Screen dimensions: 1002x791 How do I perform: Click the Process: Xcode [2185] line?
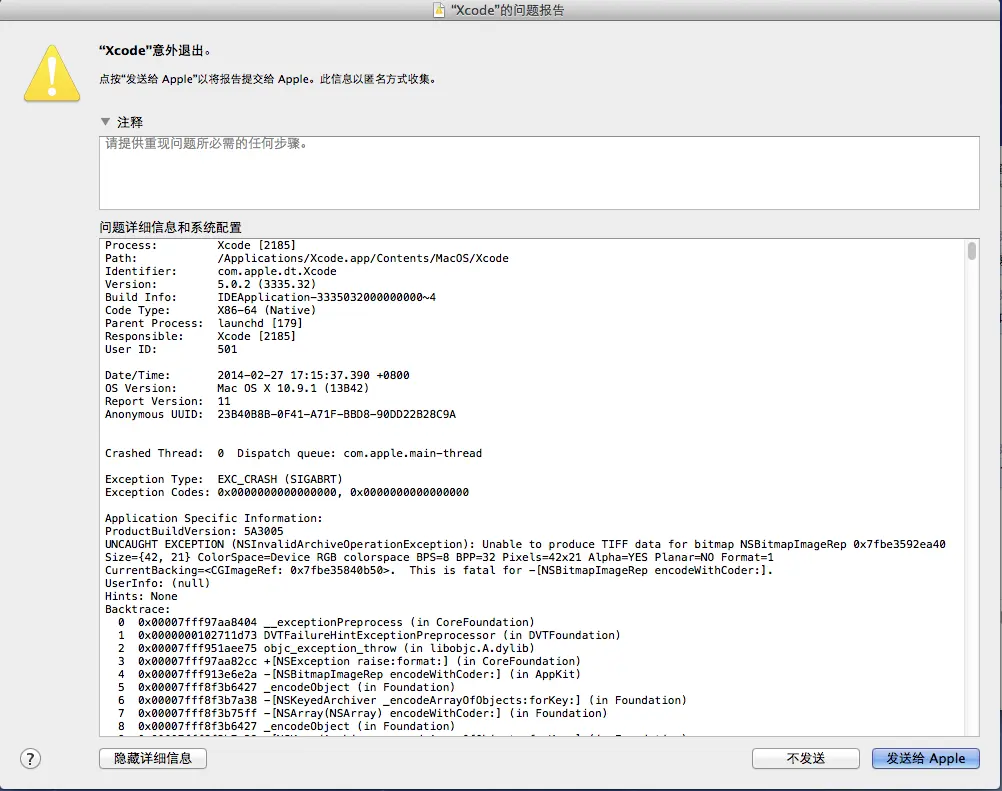[200, 245]
